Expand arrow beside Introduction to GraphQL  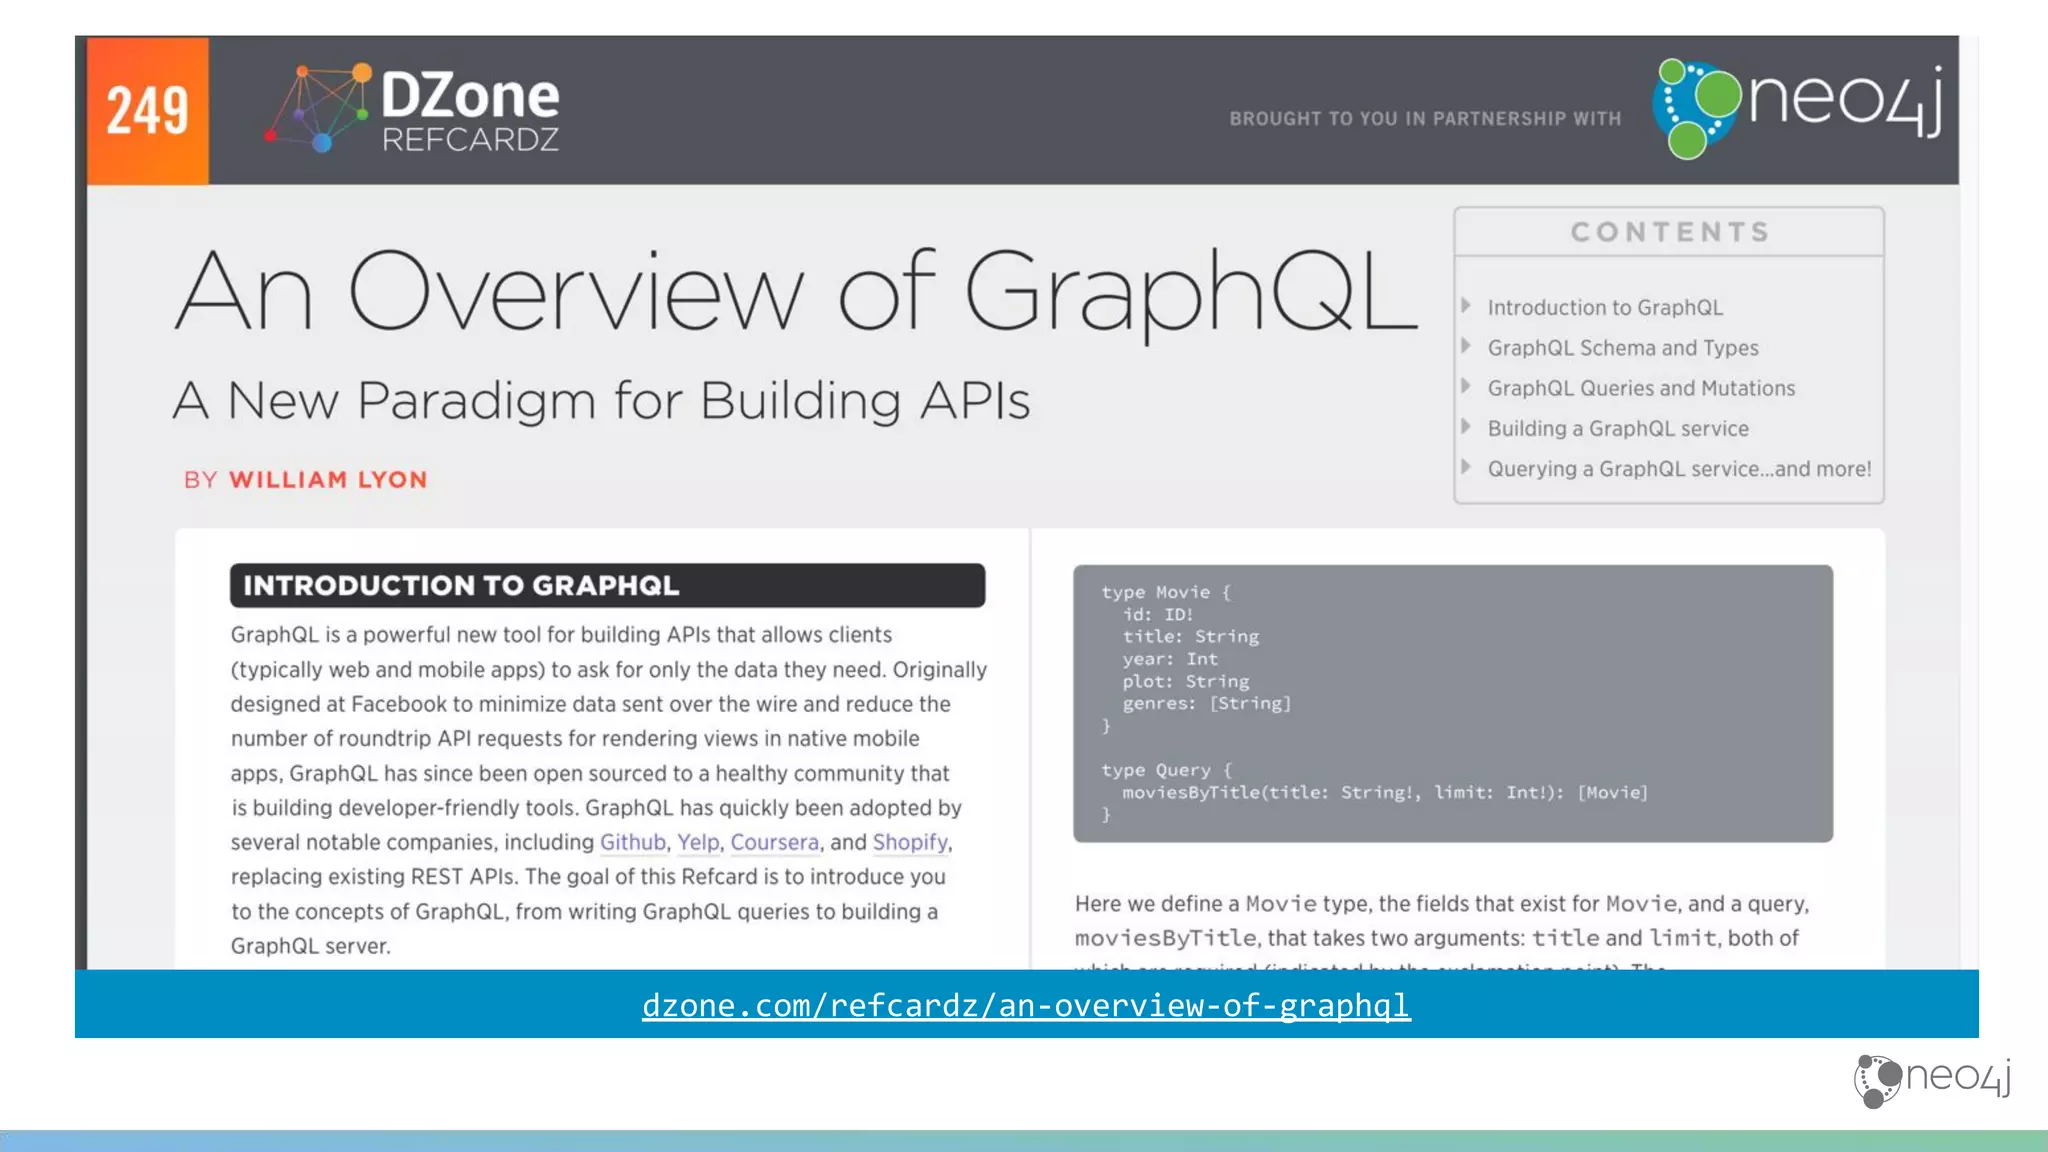coord(1466,306)
